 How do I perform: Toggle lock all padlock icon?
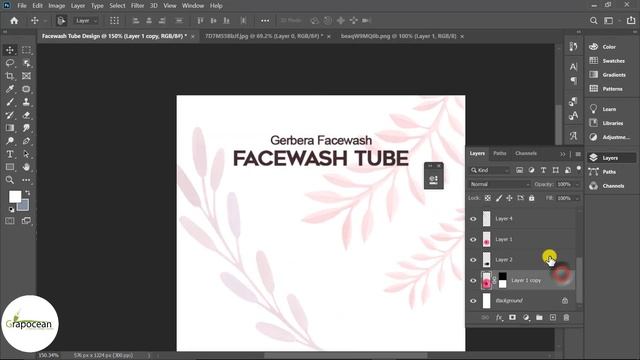pos(531,198)
